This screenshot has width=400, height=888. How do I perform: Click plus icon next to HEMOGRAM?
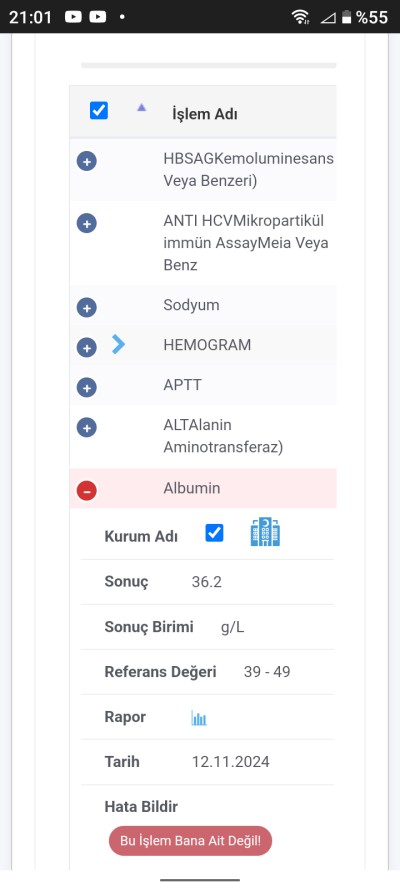(x=87, y=348)
